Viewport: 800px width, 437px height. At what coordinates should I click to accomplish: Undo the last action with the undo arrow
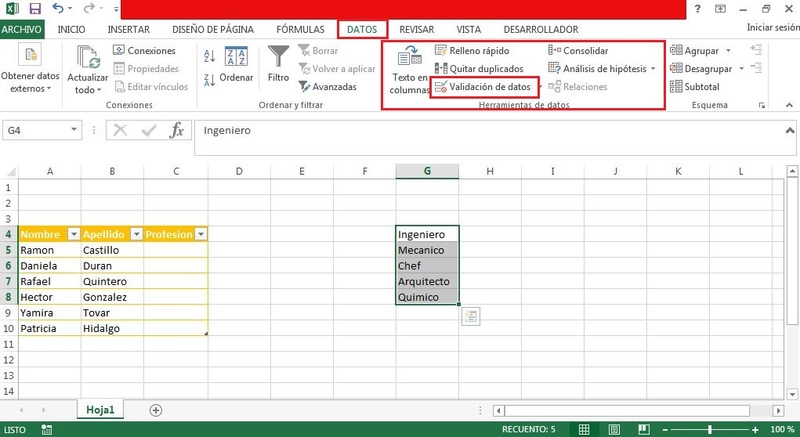pos(58,8)
